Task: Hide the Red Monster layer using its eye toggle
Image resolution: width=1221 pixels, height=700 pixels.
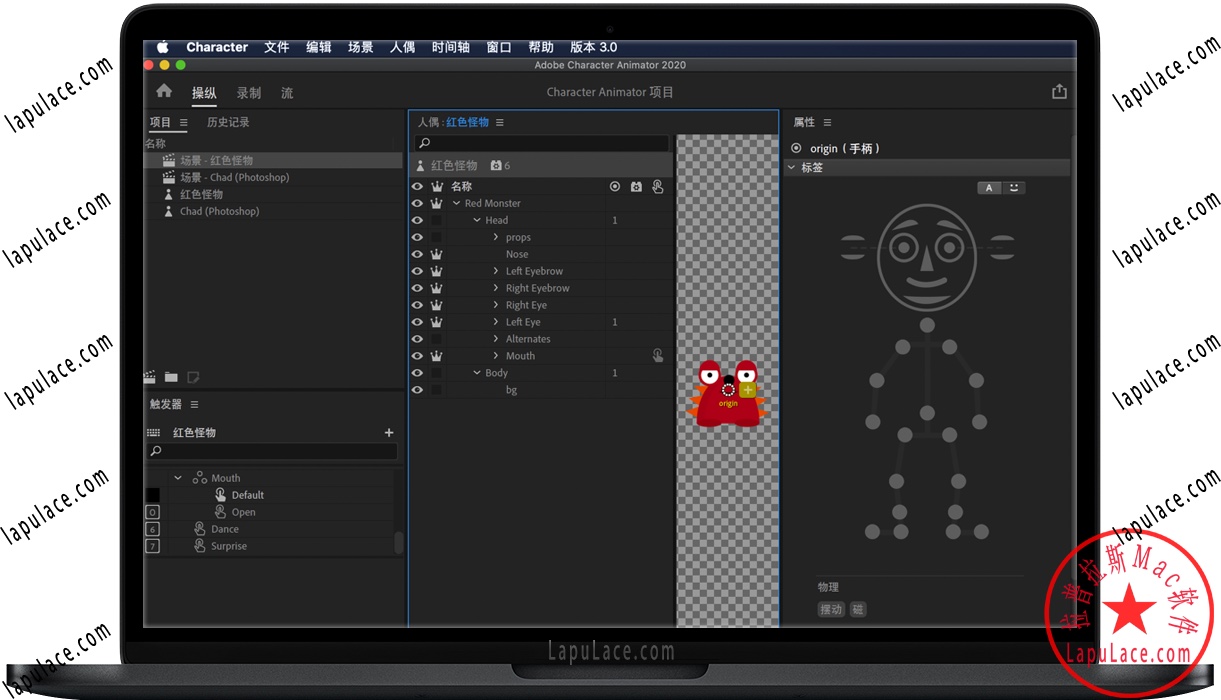Action: [x=417, y=203]
